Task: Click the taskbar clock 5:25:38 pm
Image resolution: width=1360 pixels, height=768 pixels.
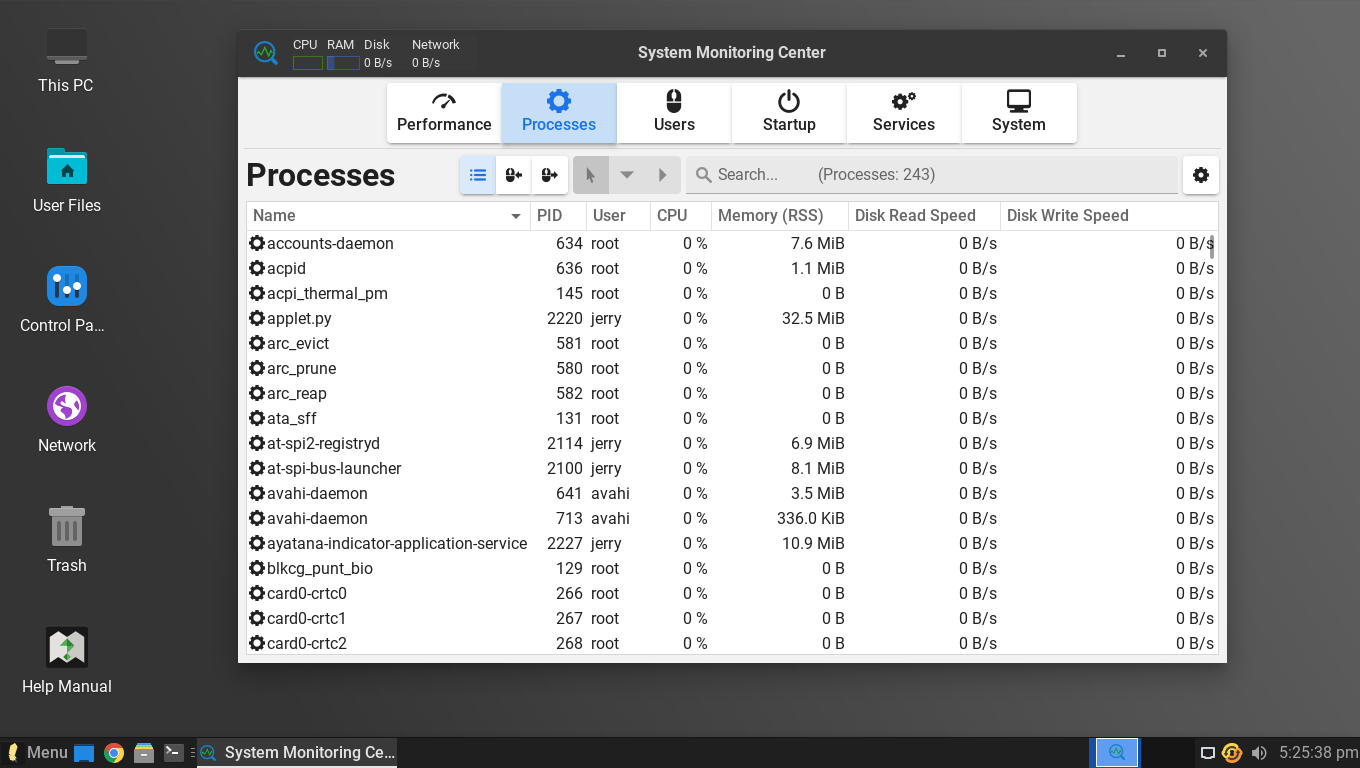Action: pyautogui.click(x=1318, y=753)
